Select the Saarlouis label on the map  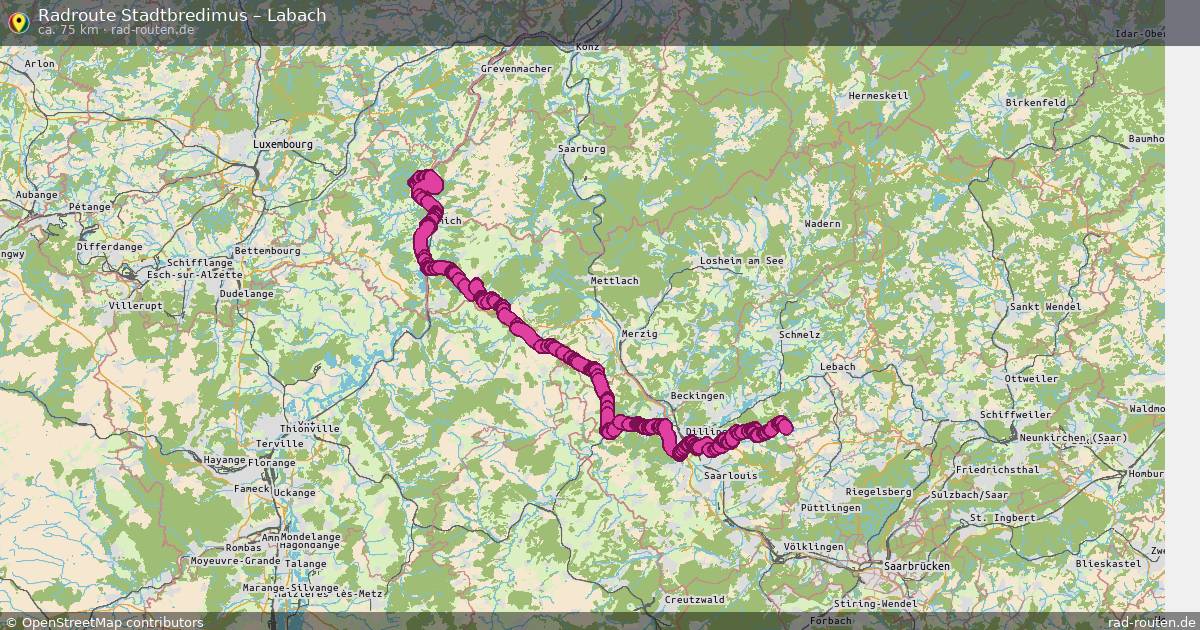(x=731, y=476)
